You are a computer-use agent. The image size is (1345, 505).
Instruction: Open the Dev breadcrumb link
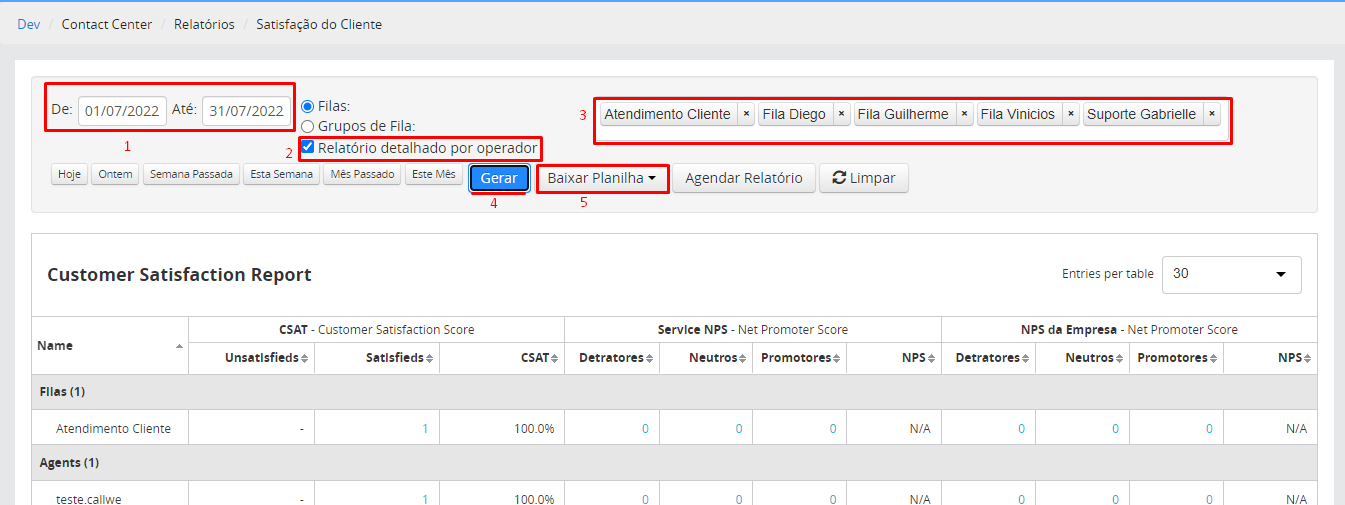click(x=29, y=24)
